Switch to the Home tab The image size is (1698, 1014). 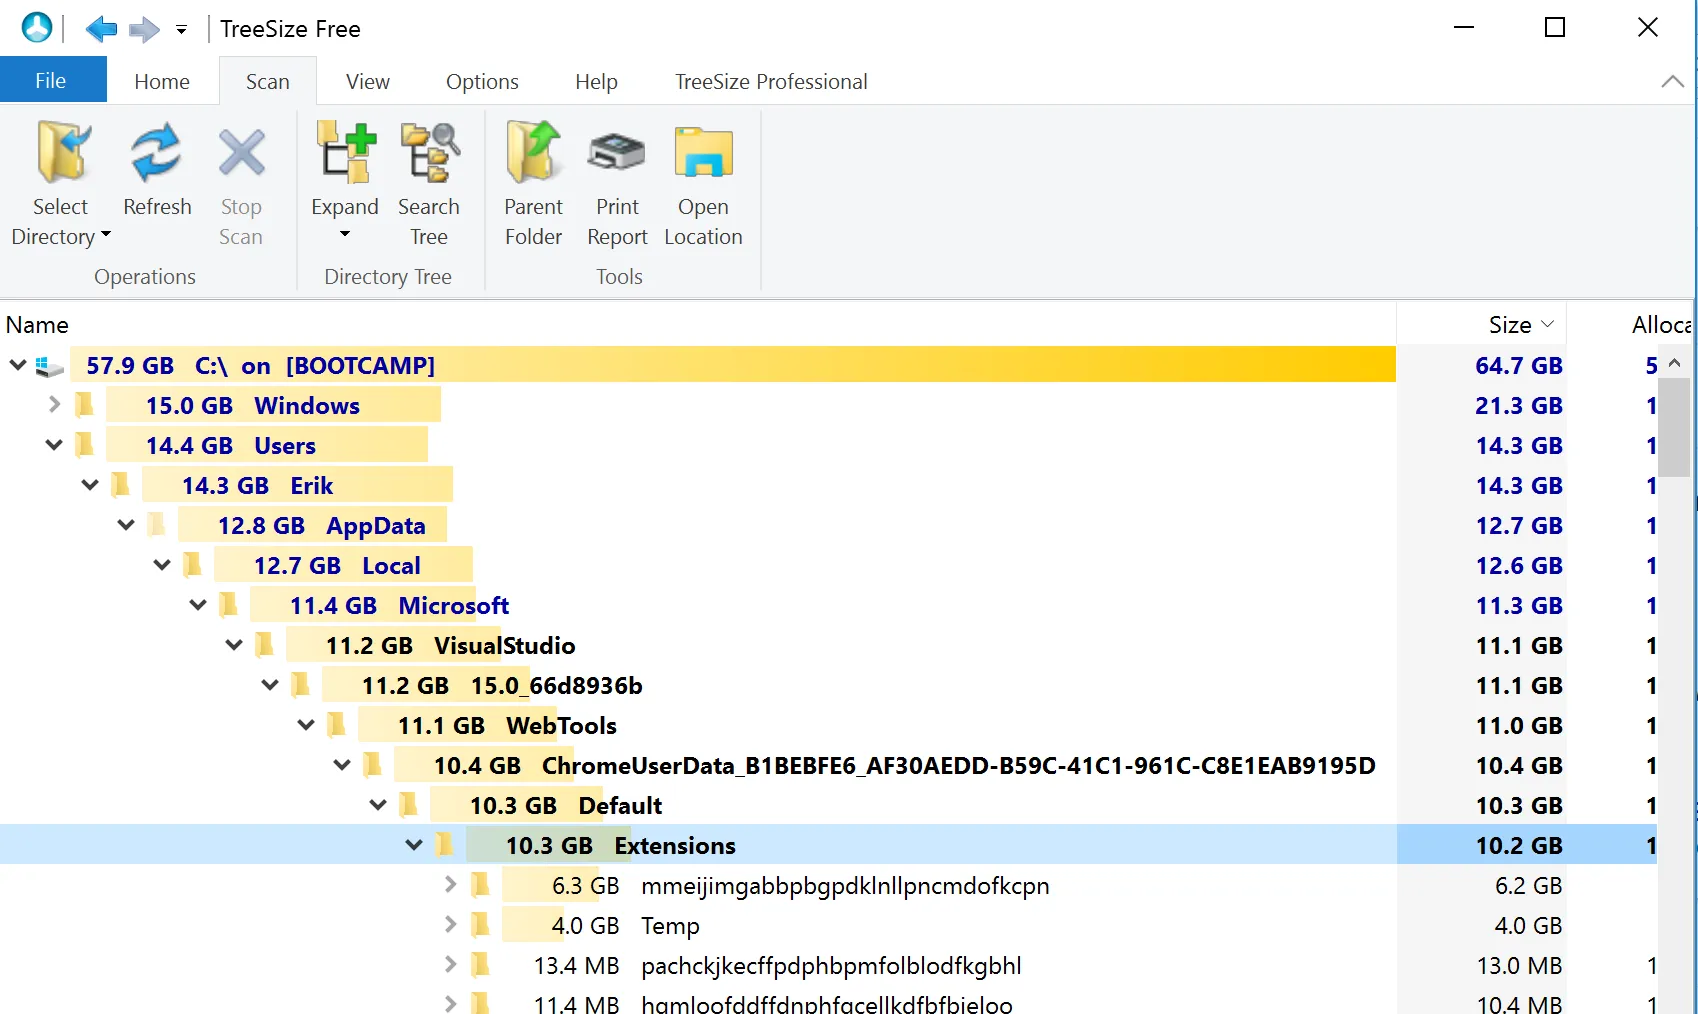coord(162,81)
